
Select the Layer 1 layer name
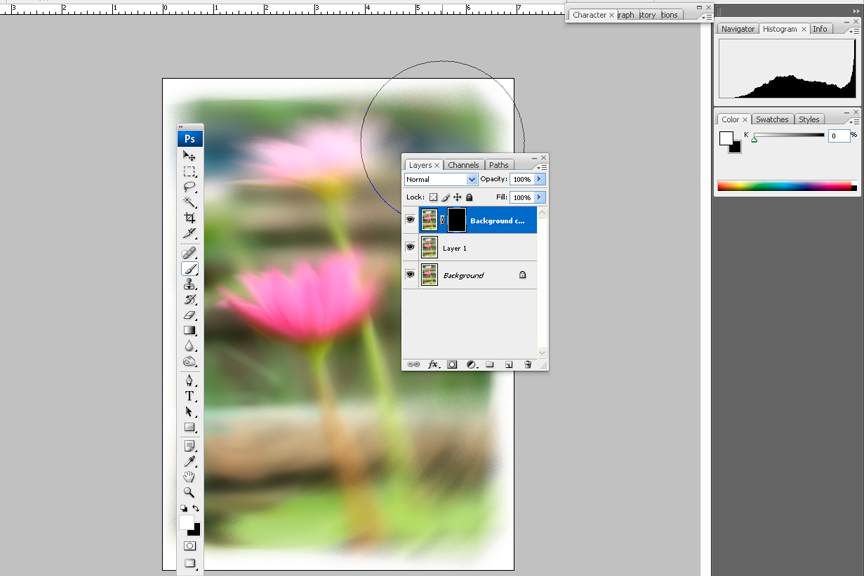pos(455,248)
